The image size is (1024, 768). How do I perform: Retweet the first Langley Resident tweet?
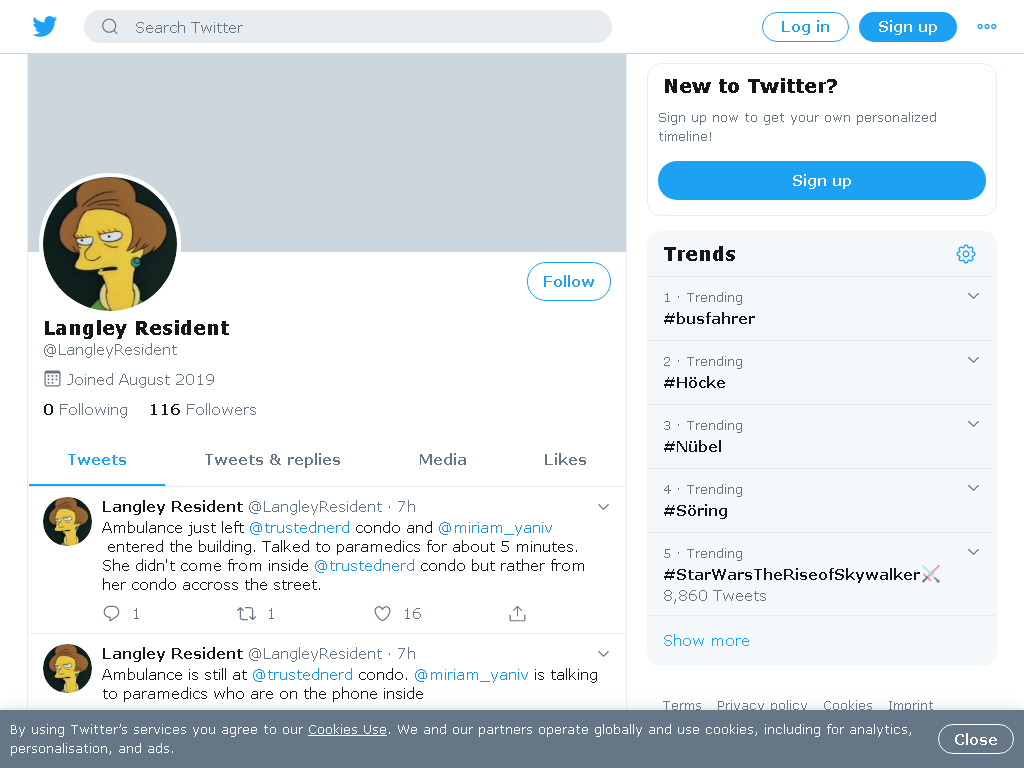click(246, 613)
